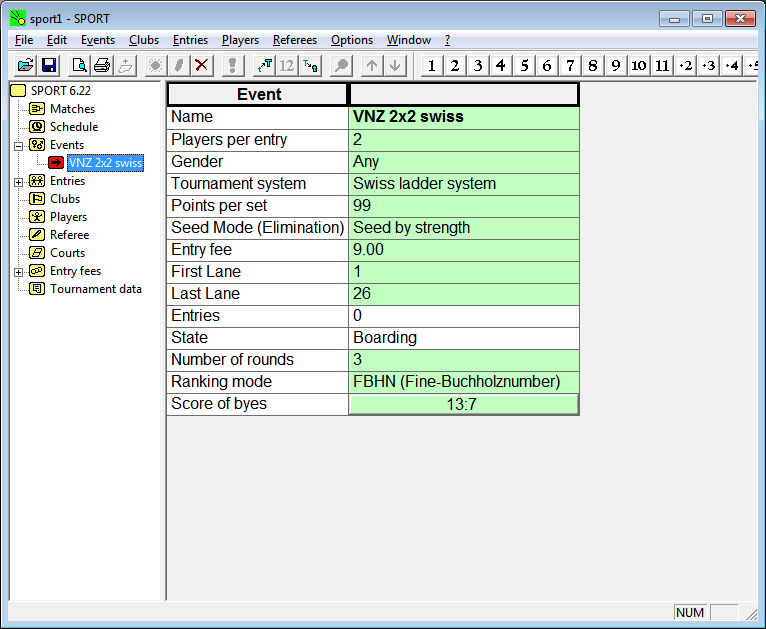Click the Open file toolbar icon
This screenshot has width=766, height=629.
[26, 66]
